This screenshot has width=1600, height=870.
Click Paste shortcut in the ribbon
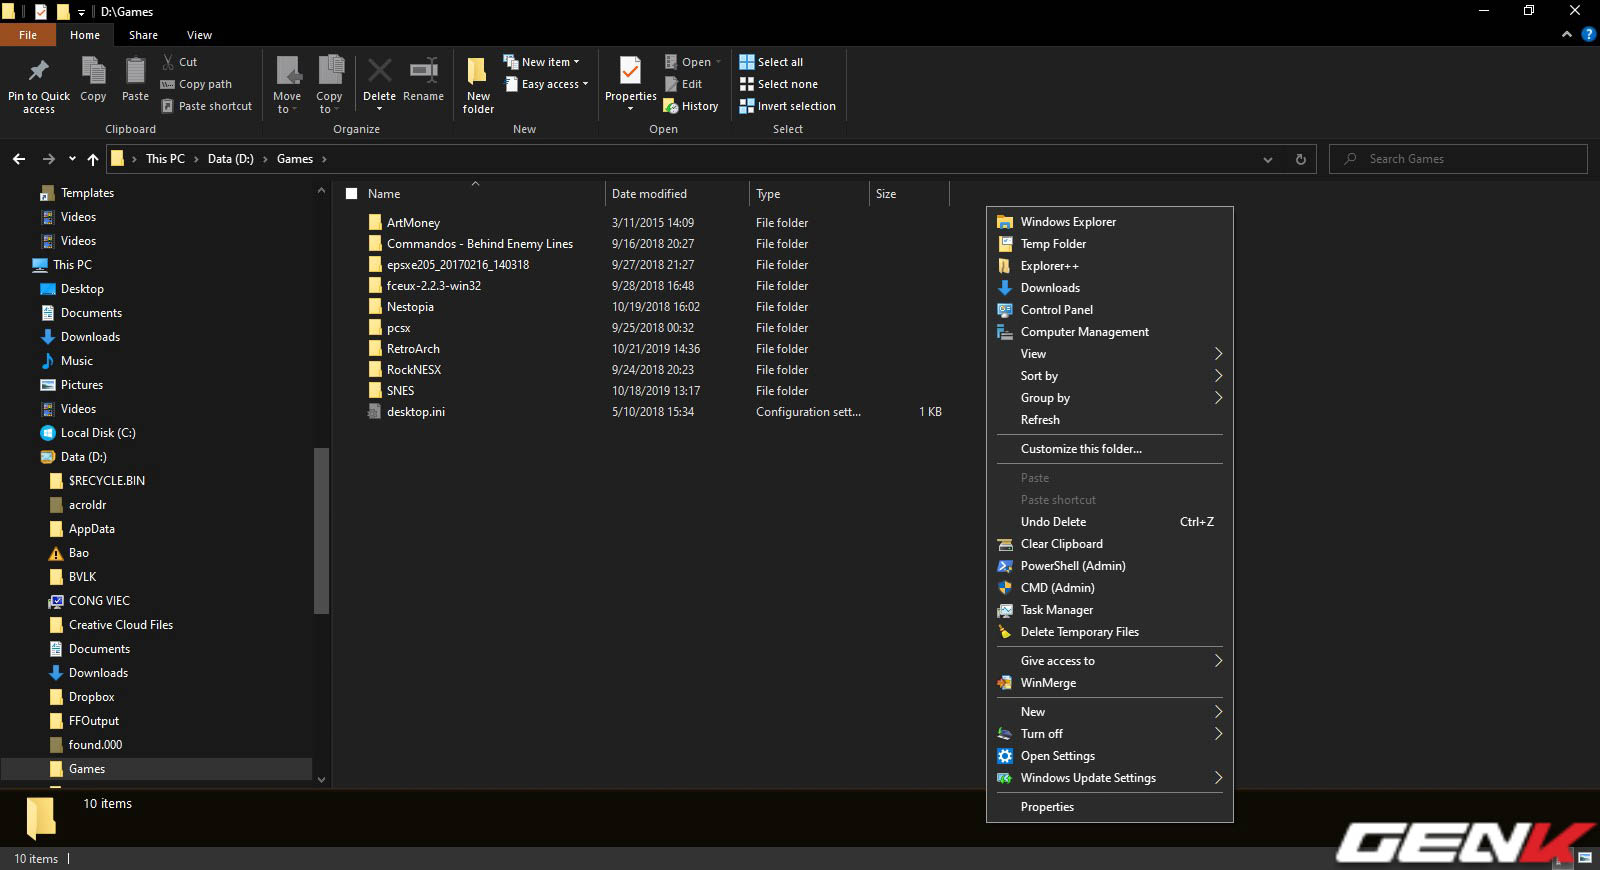[207, 106]
